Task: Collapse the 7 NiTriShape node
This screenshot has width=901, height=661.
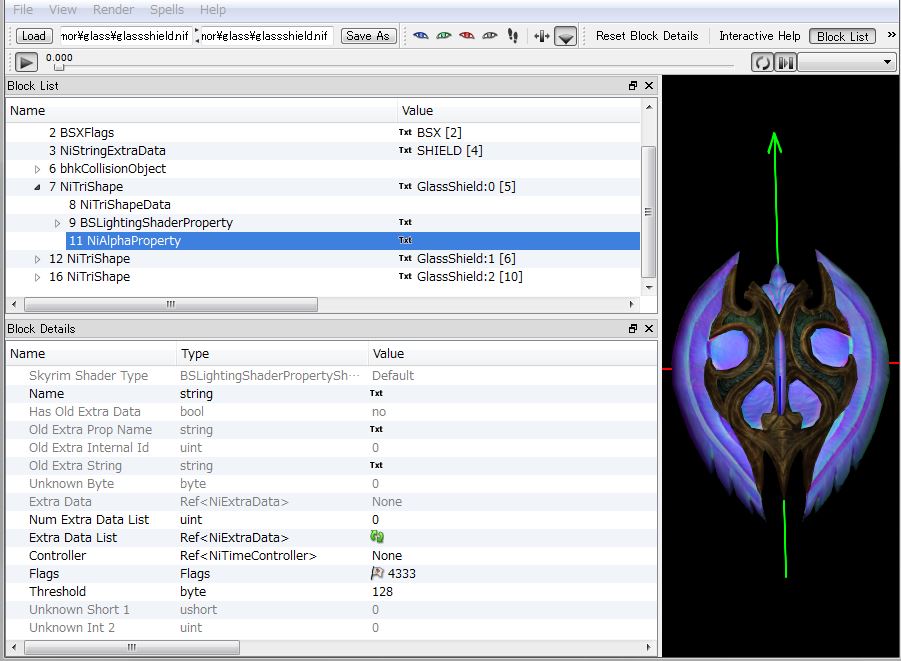Action: 37,187
